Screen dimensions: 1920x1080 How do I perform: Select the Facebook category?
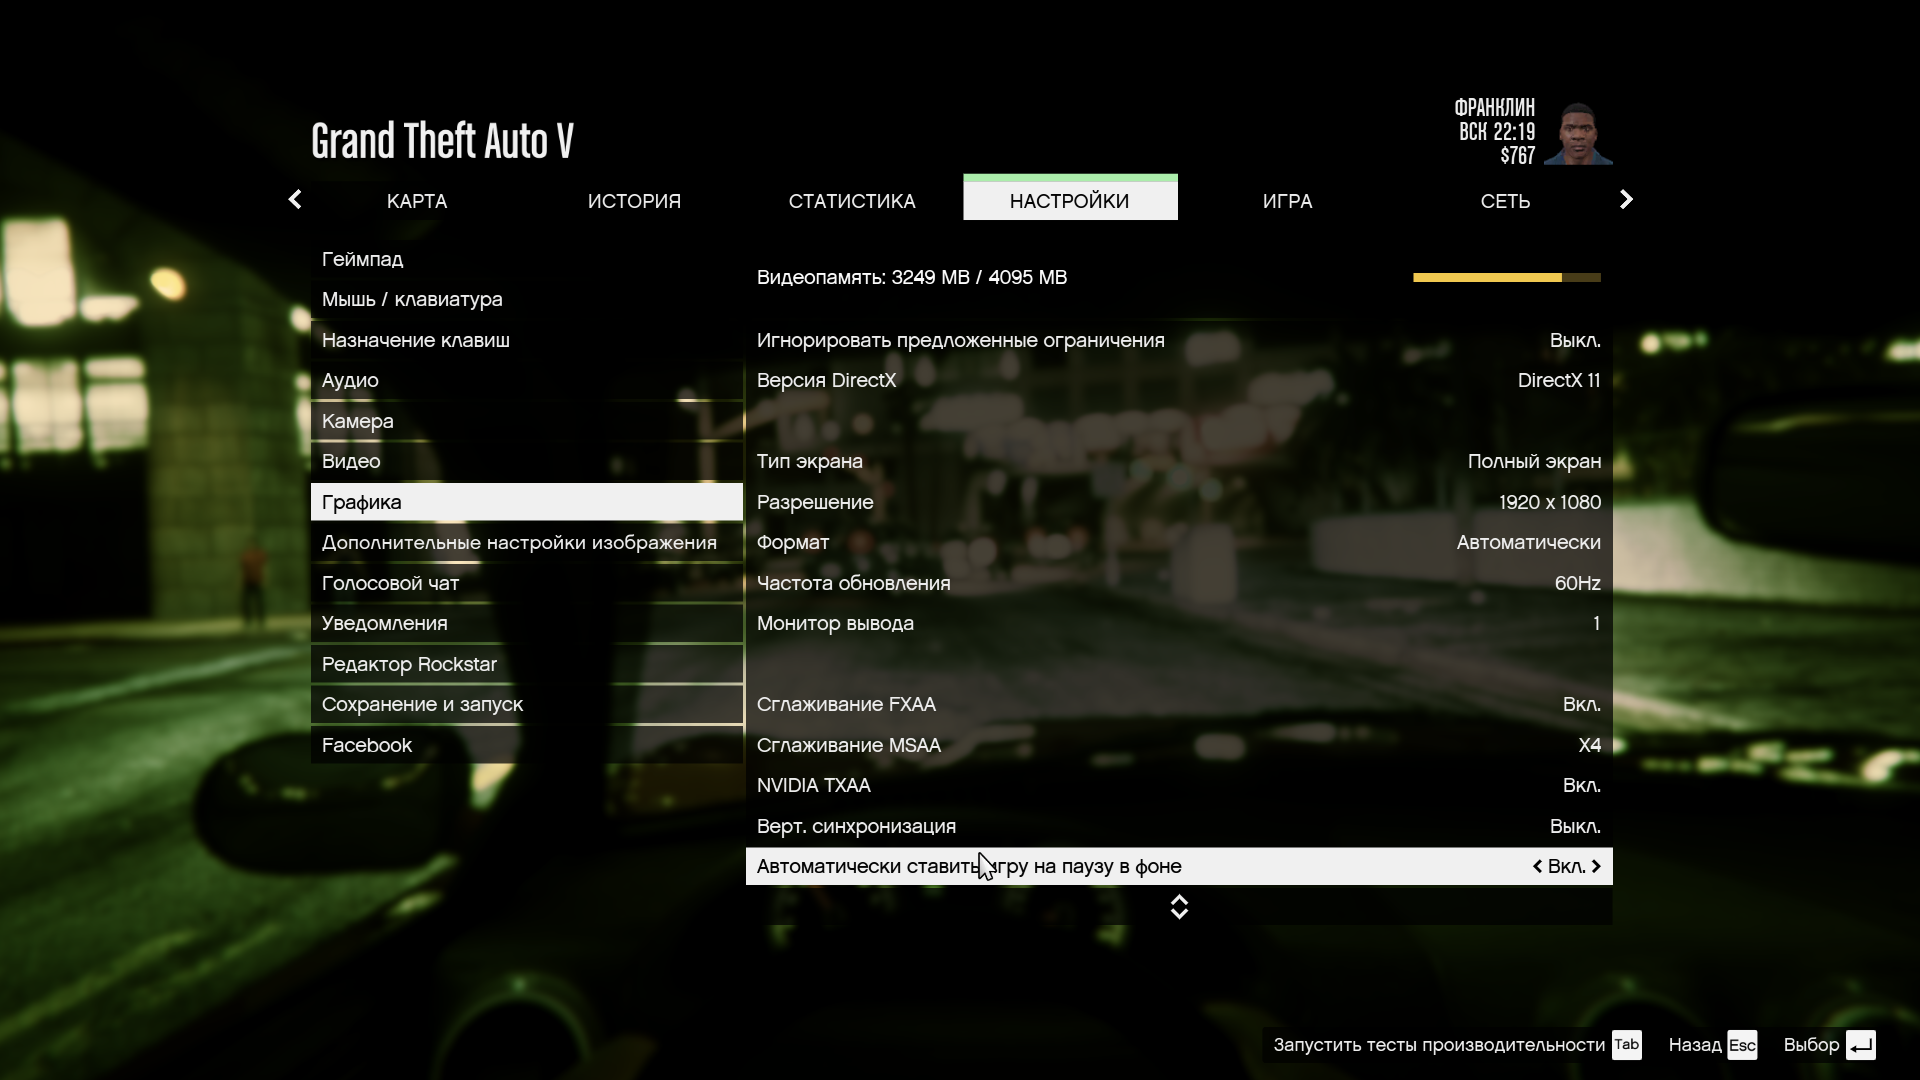(x=527, y=745)
